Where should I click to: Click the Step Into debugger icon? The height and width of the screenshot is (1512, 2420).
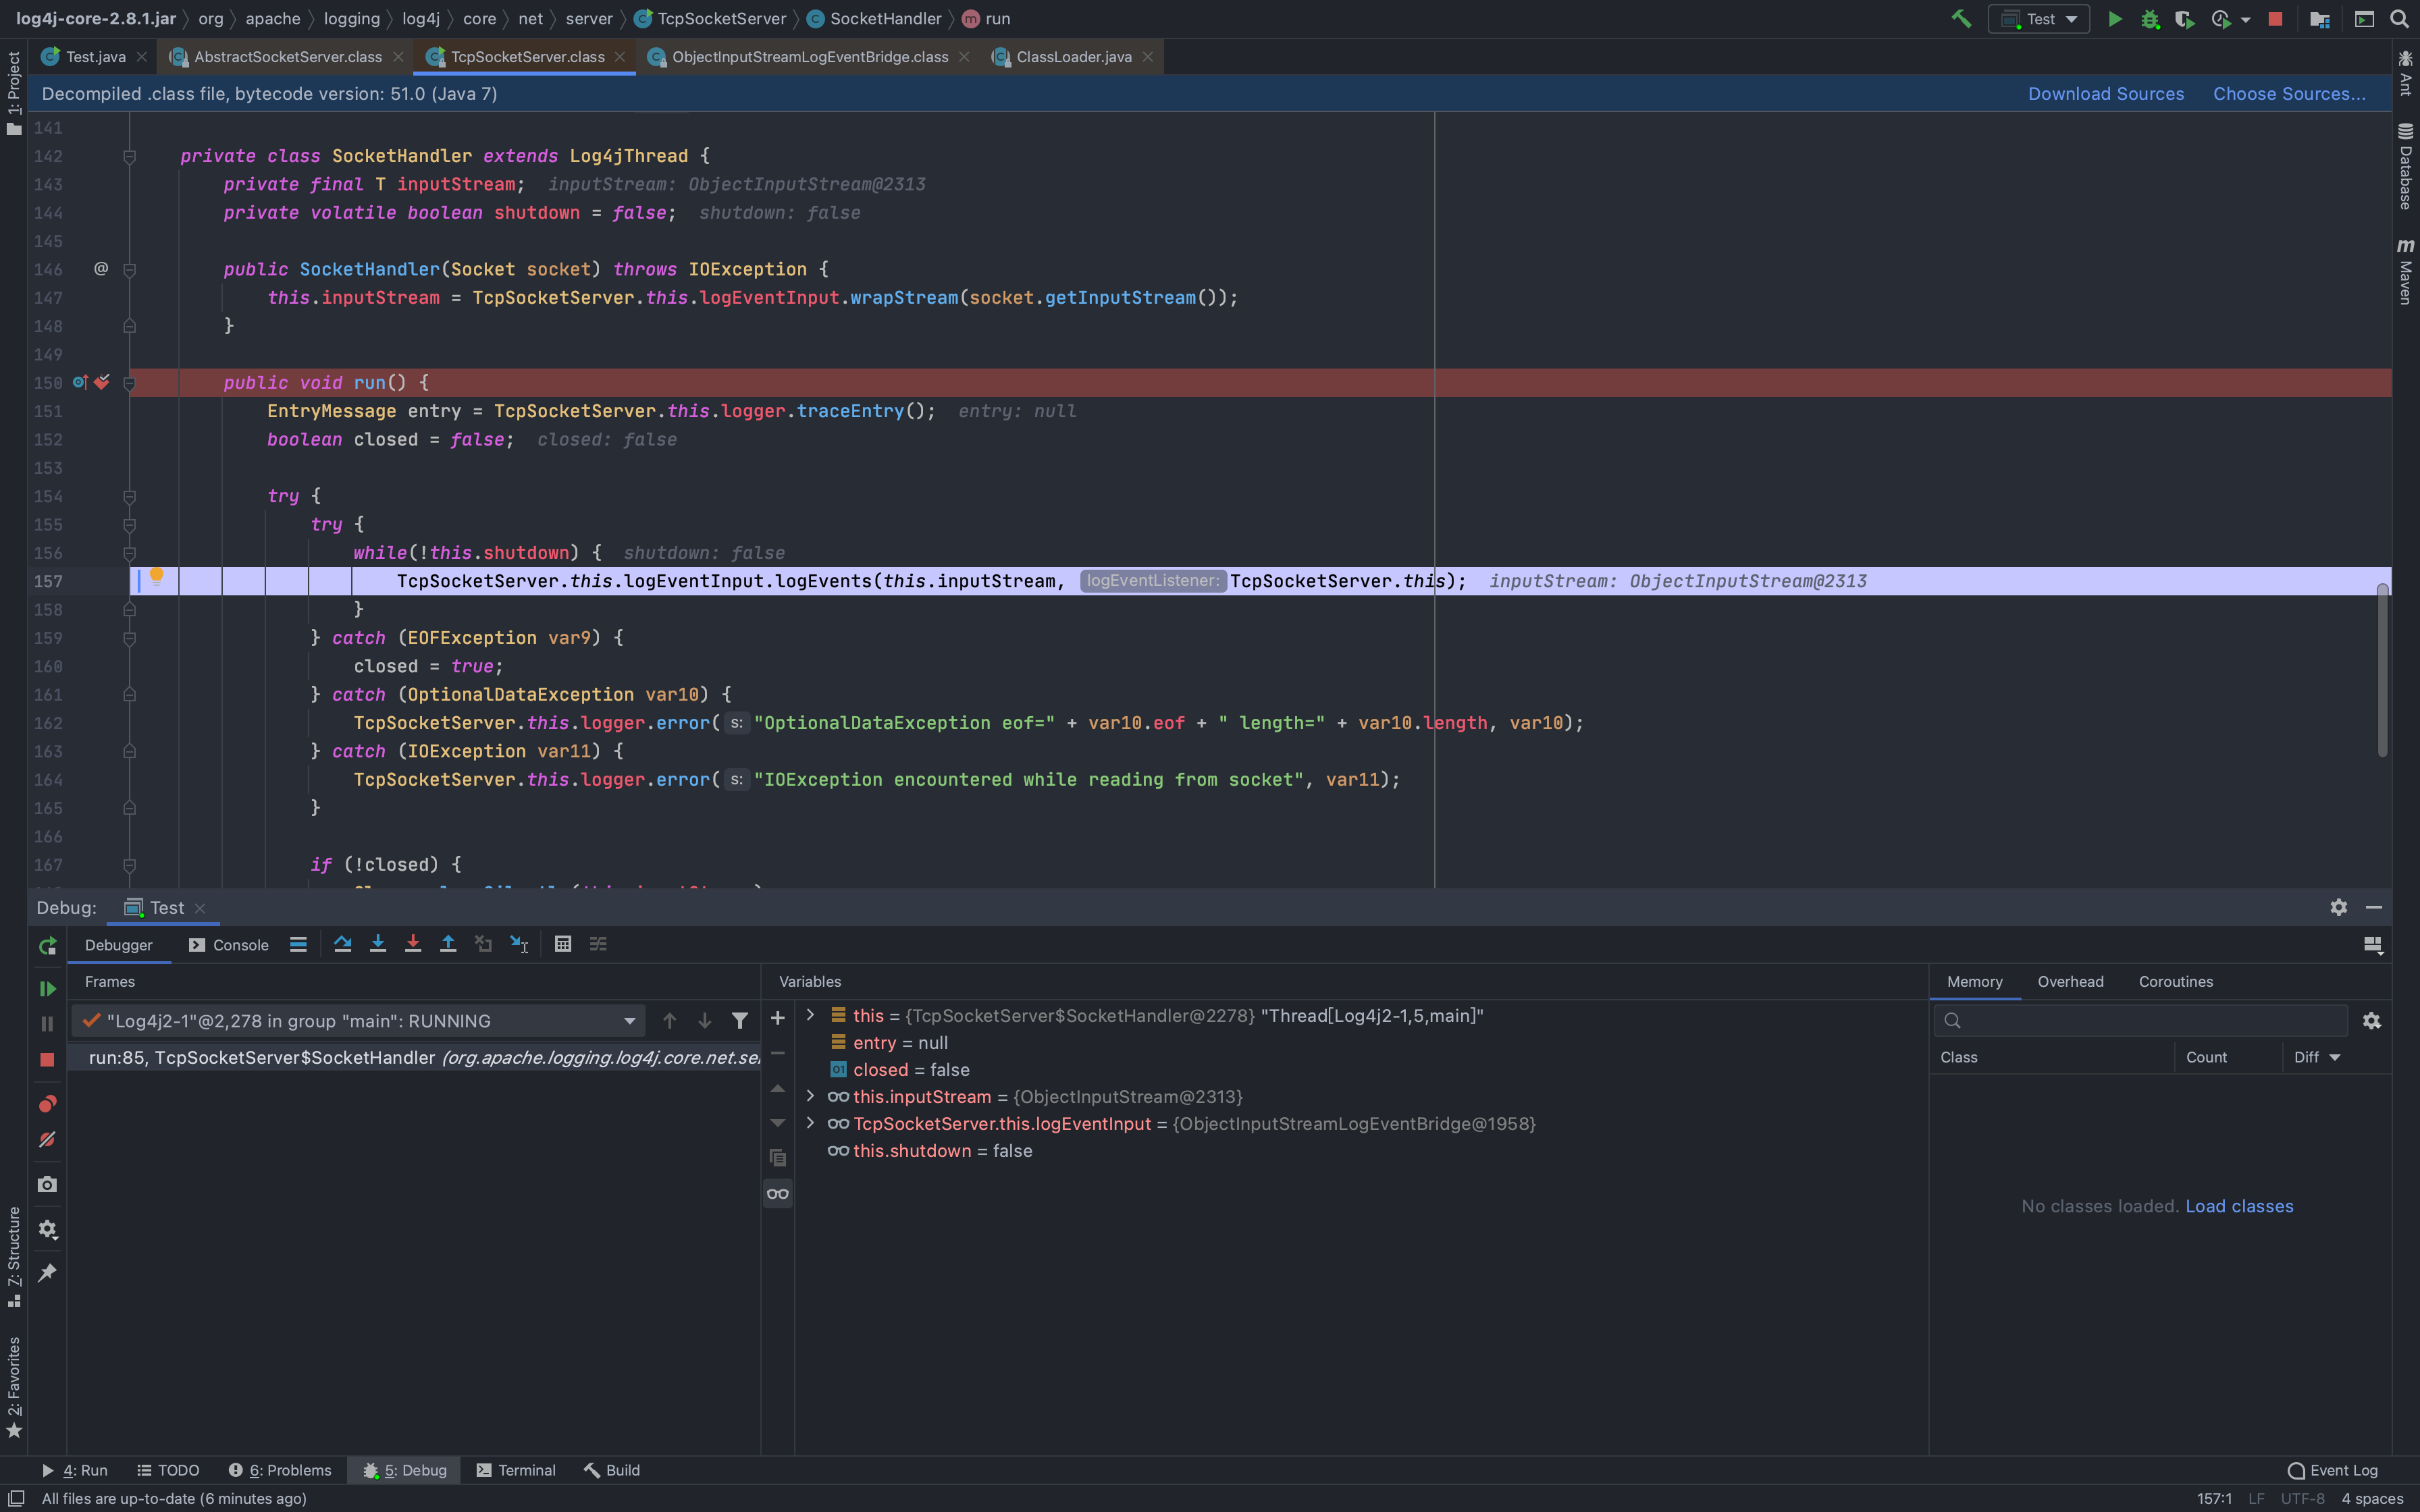point(377,944)
